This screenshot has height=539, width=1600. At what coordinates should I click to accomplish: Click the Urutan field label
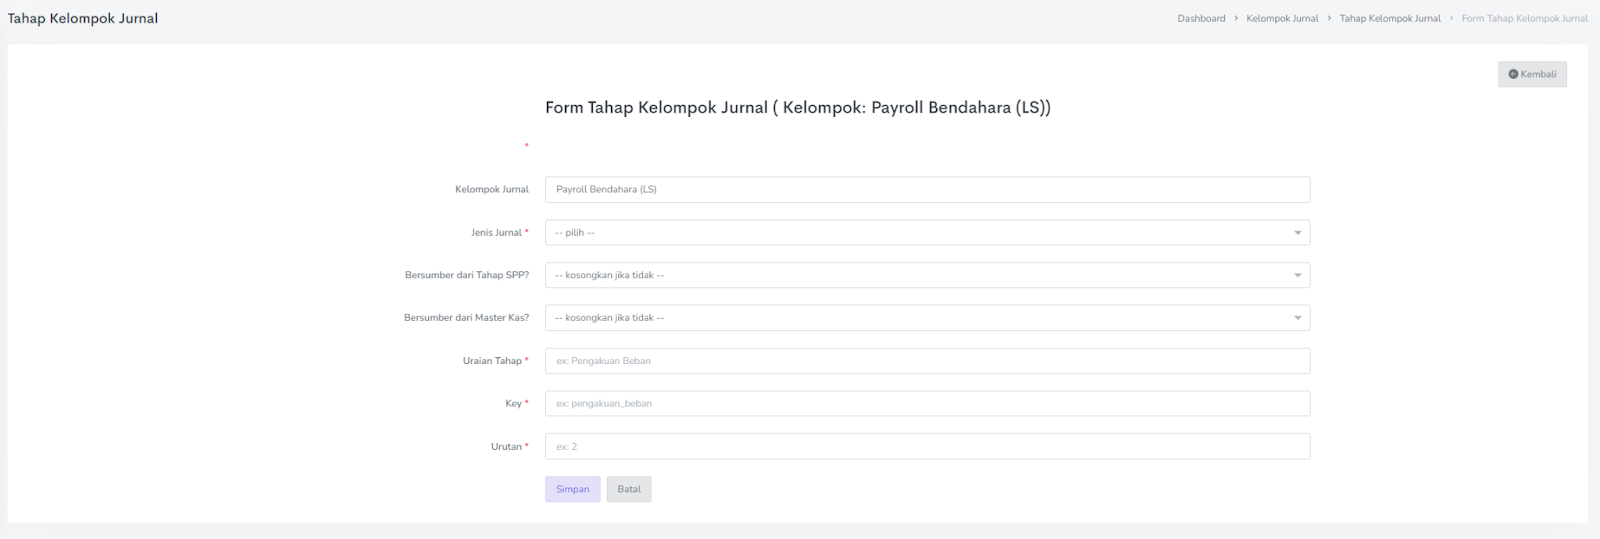coord(506,447)
